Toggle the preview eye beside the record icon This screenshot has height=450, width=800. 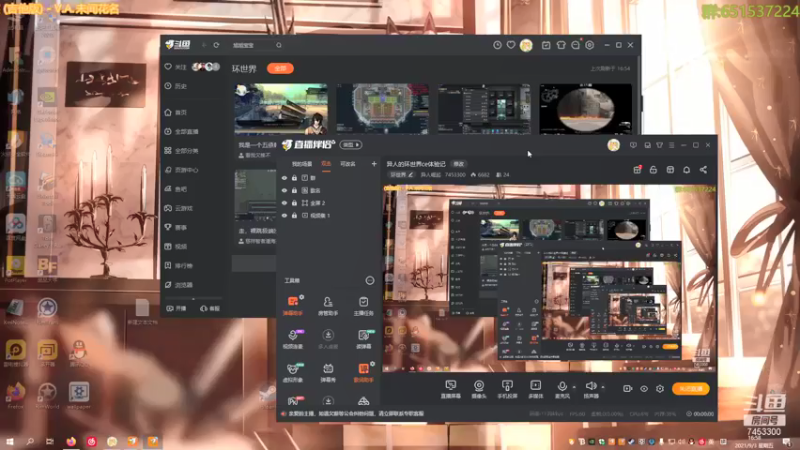644,389
